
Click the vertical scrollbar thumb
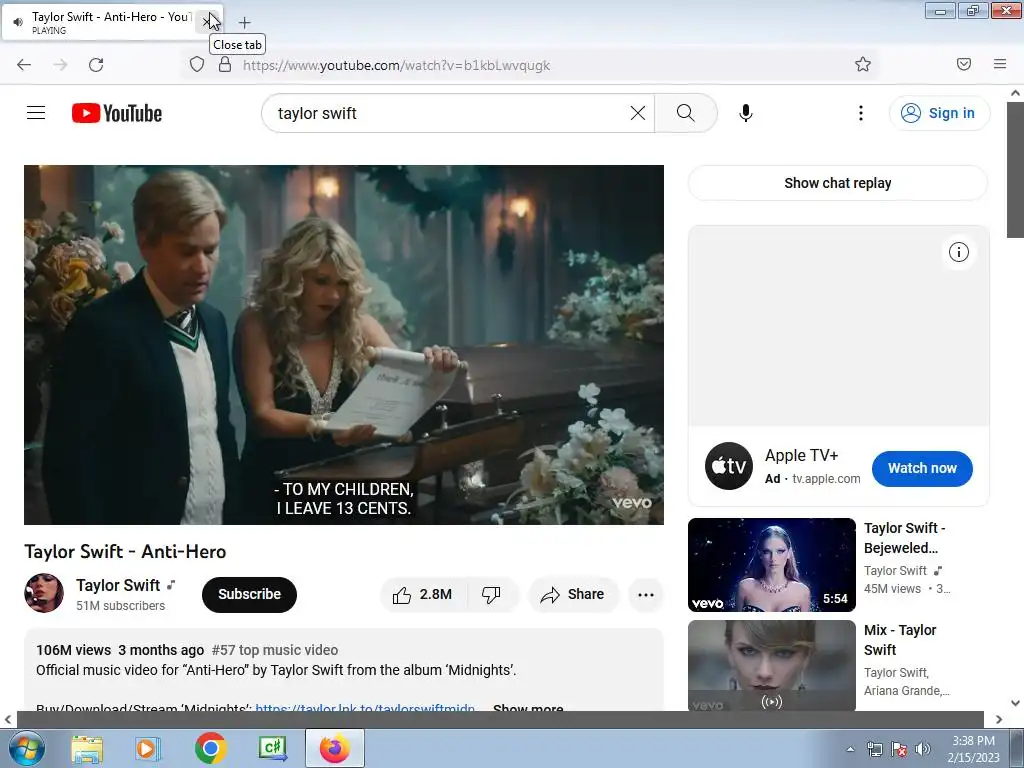[1015, 170]
